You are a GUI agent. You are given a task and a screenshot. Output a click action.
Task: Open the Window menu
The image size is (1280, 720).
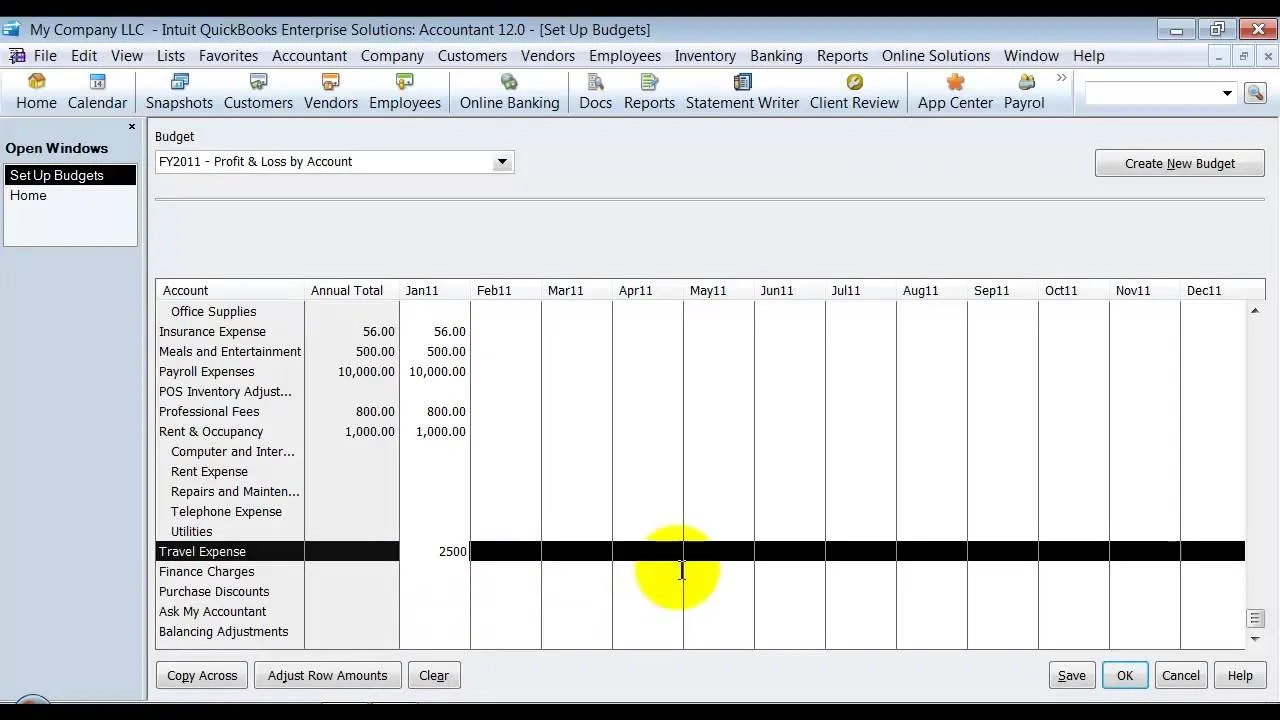pyautogui.click(x=1031, y=56)
